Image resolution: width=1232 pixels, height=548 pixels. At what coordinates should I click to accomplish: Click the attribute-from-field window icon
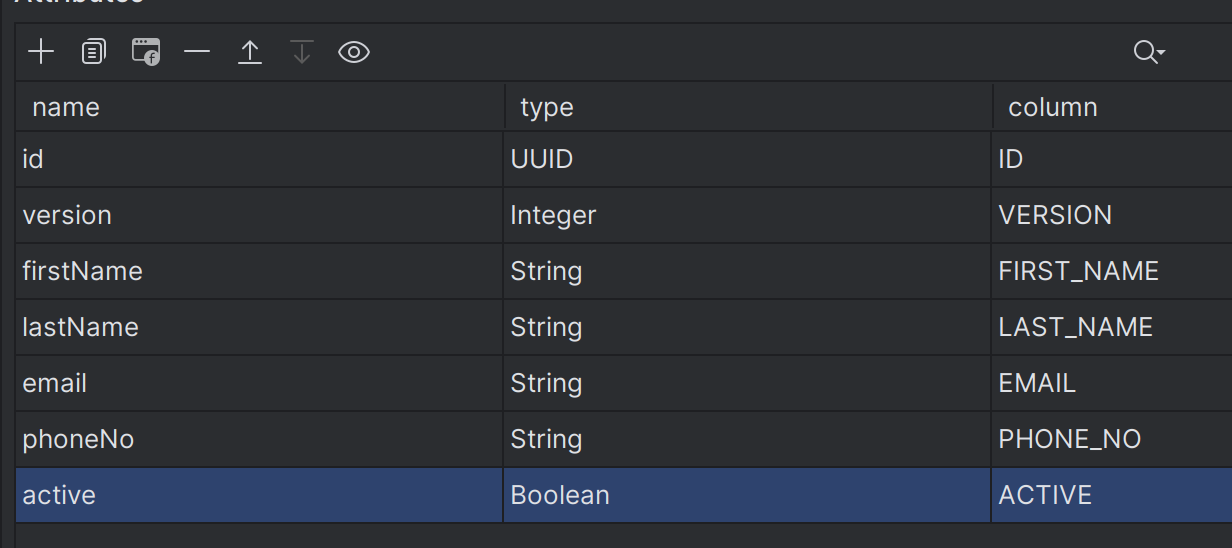pos(146,52)
